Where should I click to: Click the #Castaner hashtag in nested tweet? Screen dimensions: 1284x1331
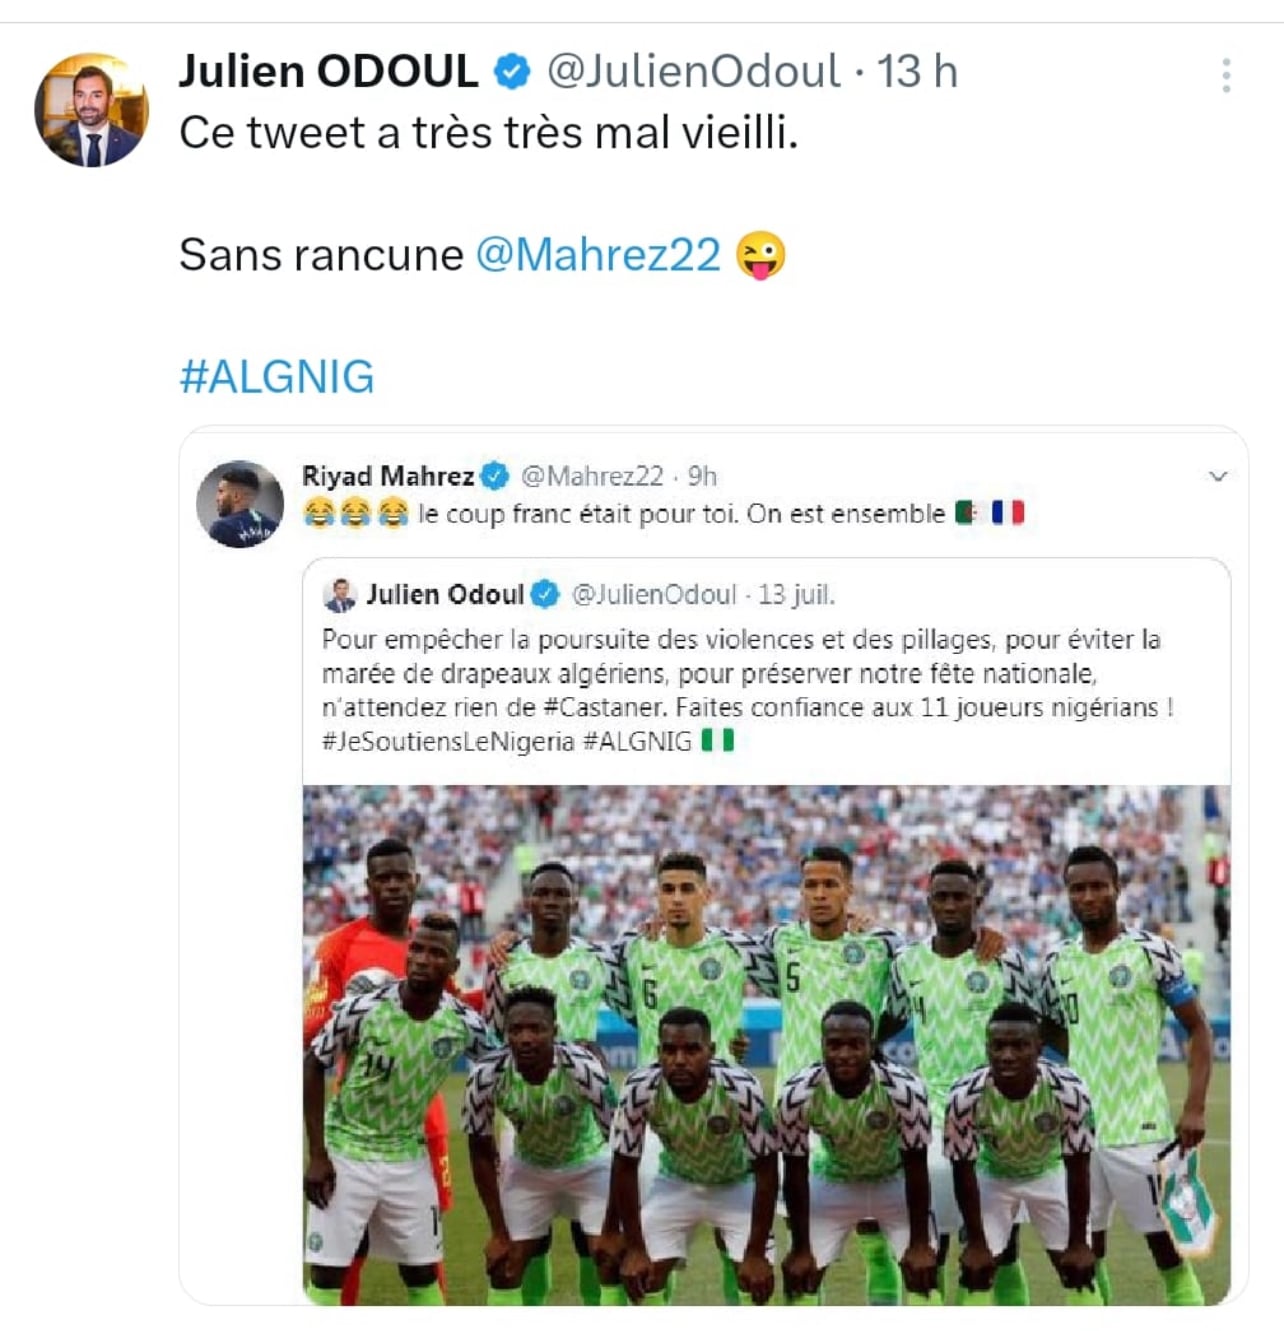point(604,708)
